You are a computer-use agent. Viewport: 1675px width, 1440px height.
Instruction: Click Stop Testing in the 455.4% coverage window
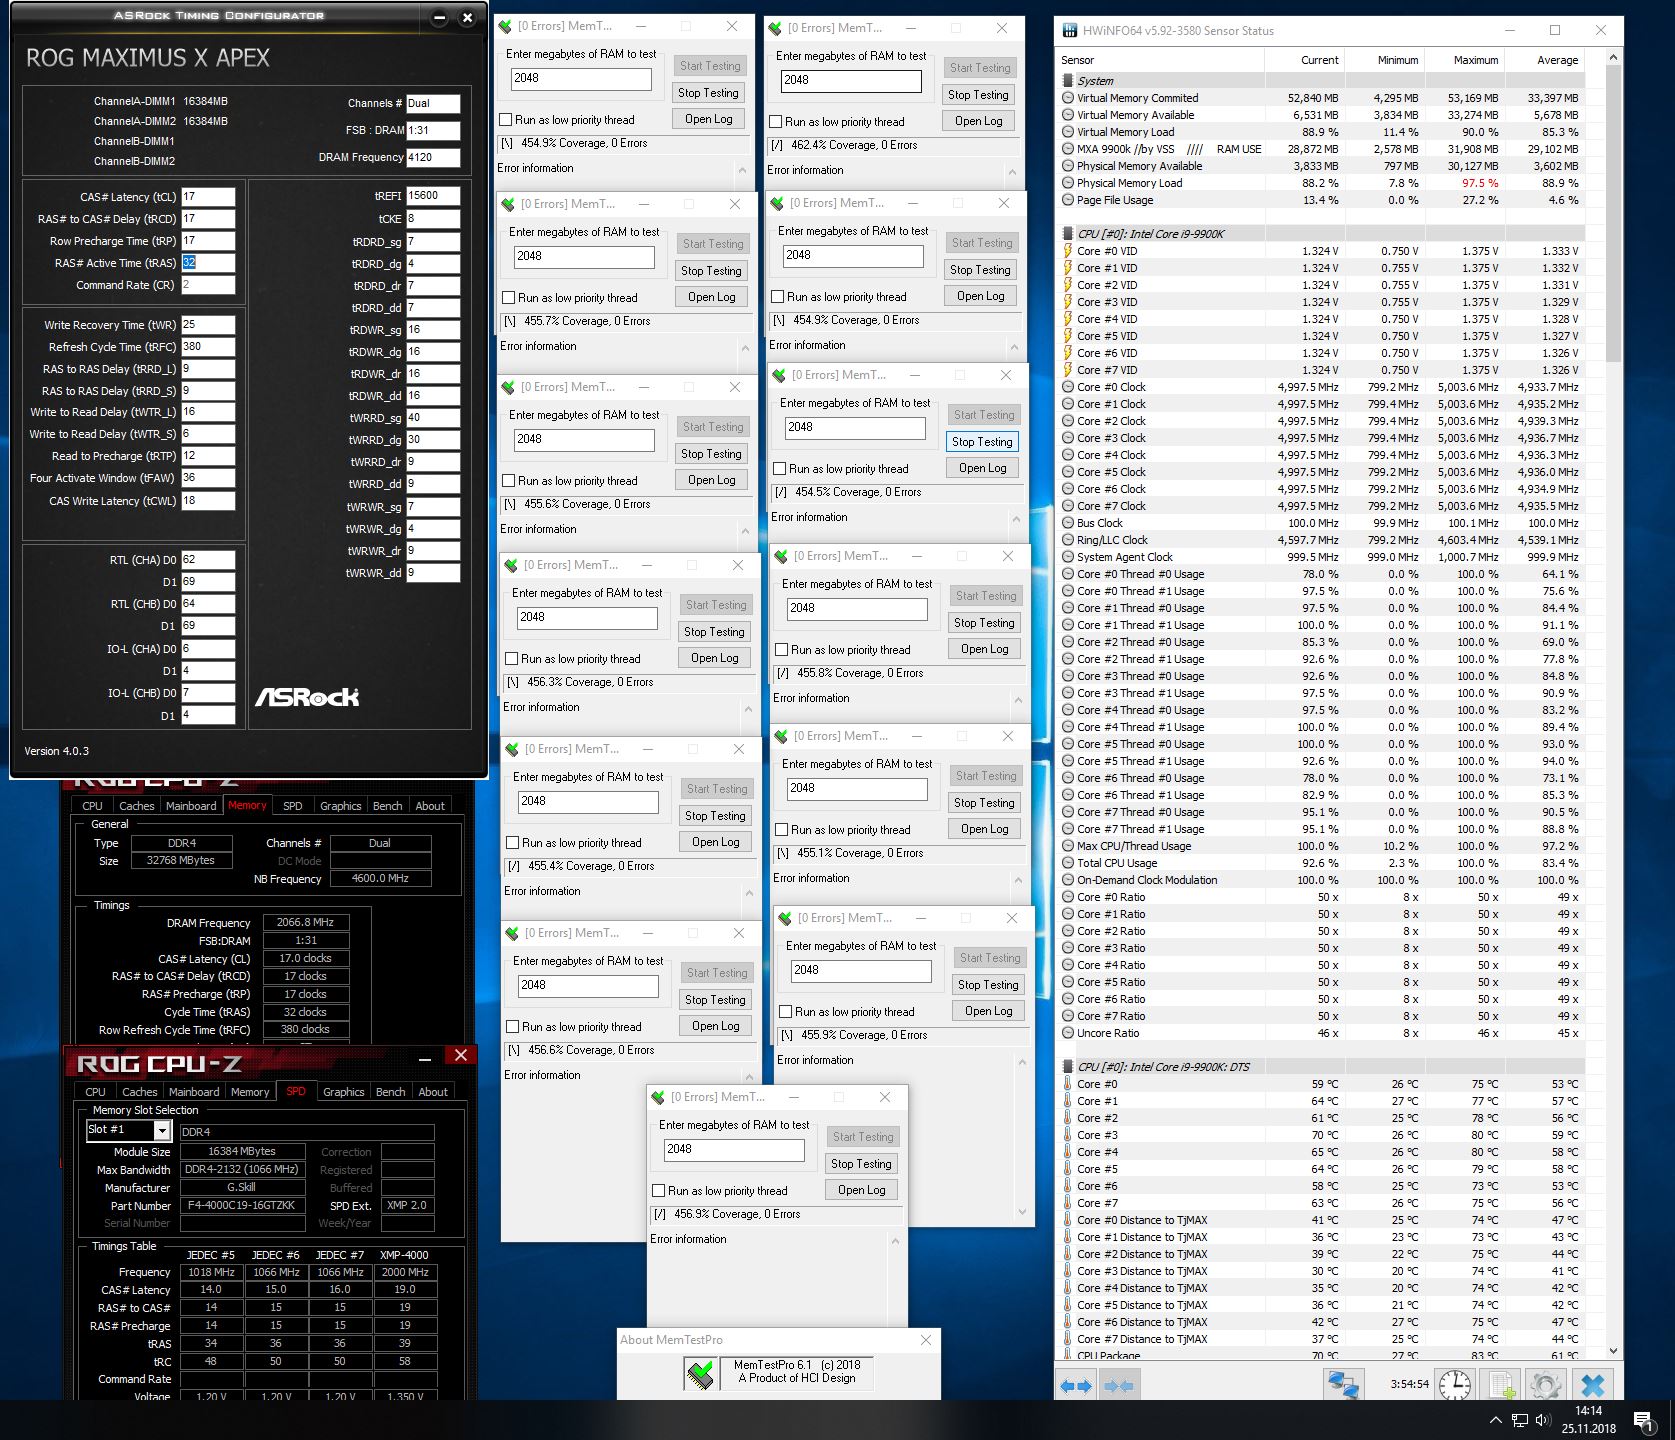pos(716,816)
